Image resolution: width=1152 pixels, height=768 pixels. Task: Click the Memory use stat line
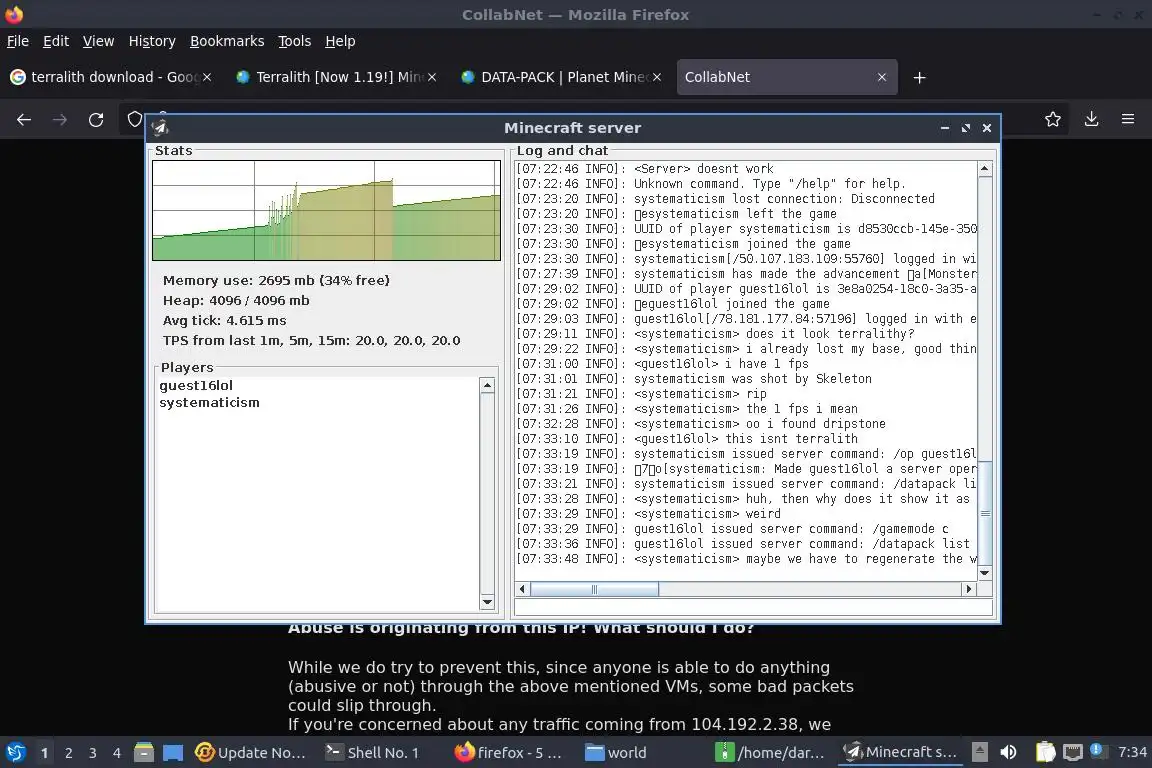(x=276, y=280)
